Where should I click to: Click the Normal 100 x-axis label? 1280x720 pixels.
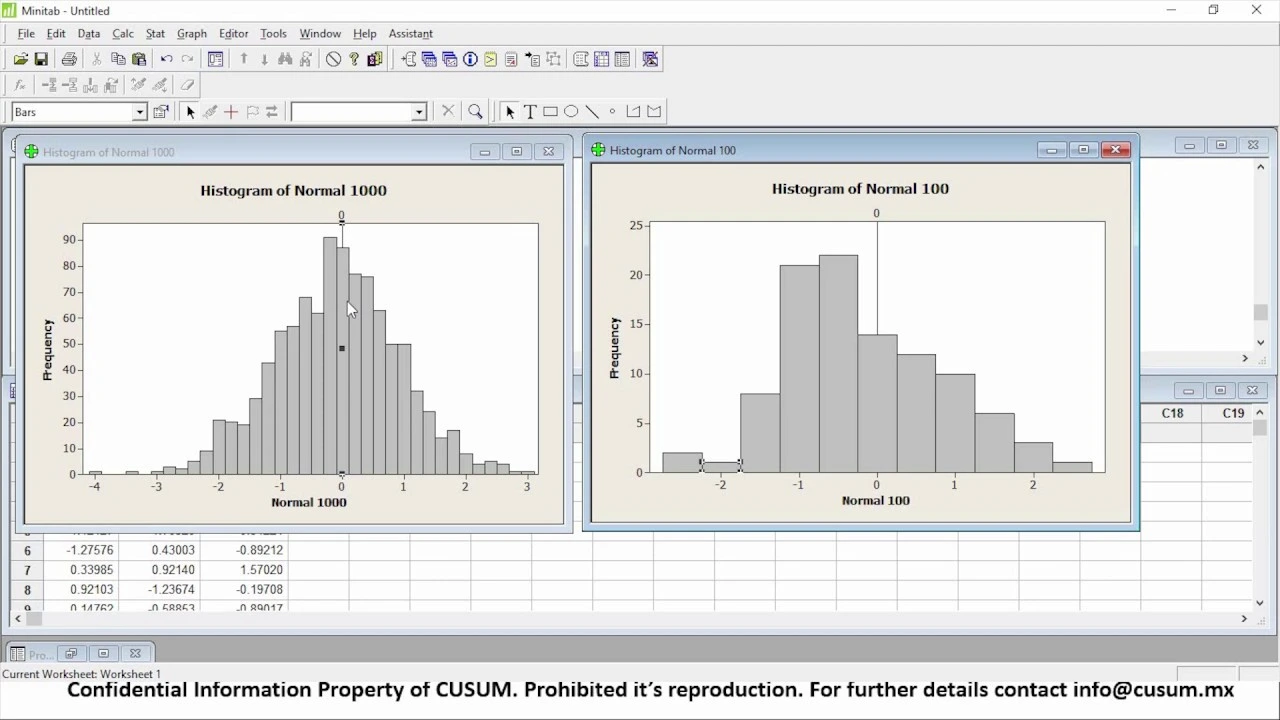click(x=876, y=500)
